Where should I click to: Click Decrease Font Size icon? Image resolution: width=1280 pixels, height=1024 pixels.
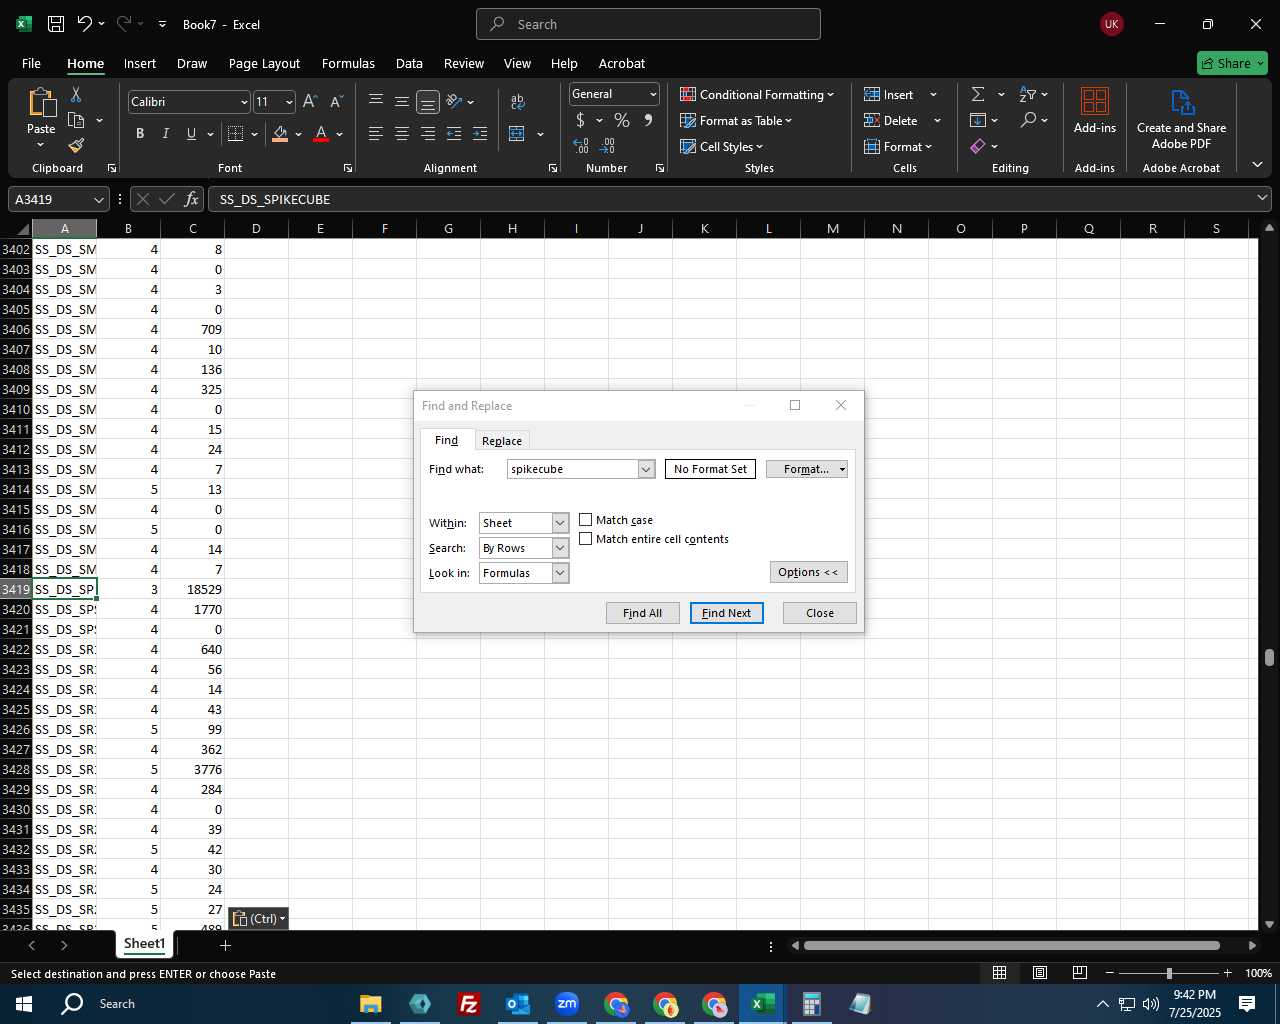(336, 102)
